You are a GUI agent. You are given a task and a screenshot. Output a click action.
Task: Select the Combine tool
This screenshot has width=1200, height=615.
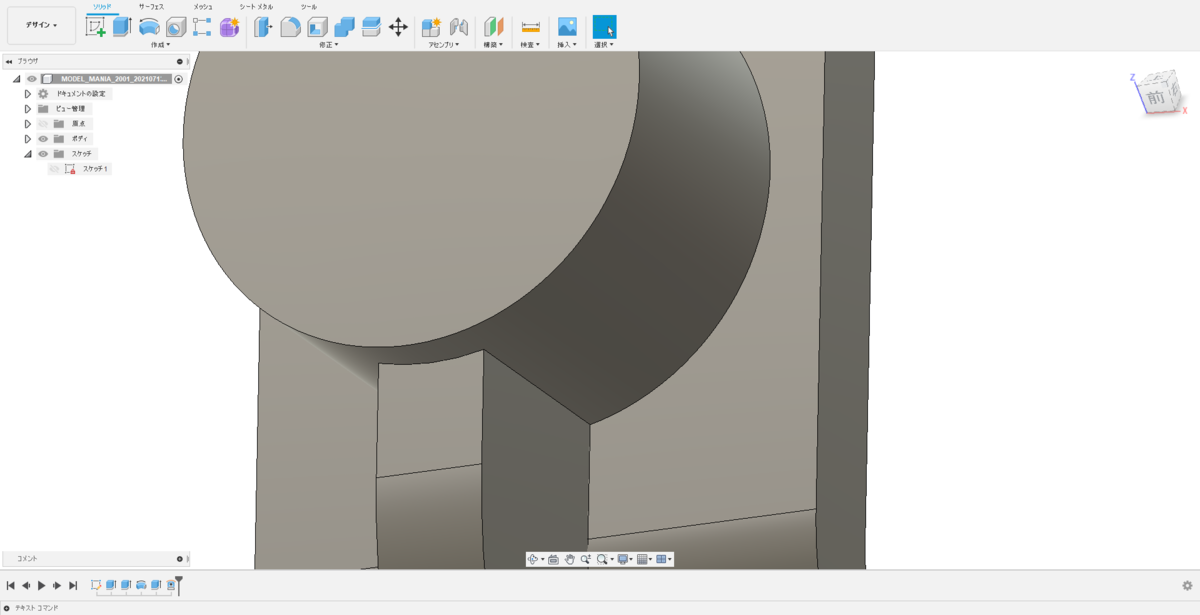[344, 27]
